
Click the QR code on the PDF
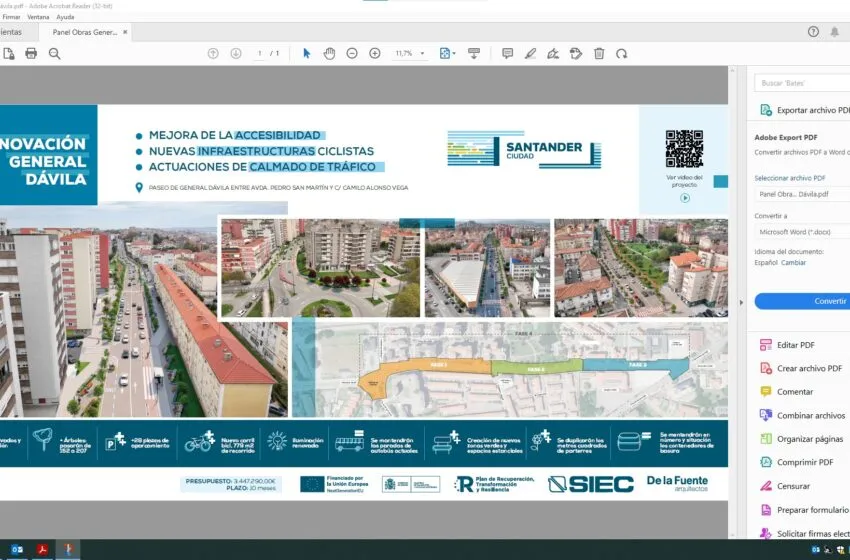tap(684, 149)
